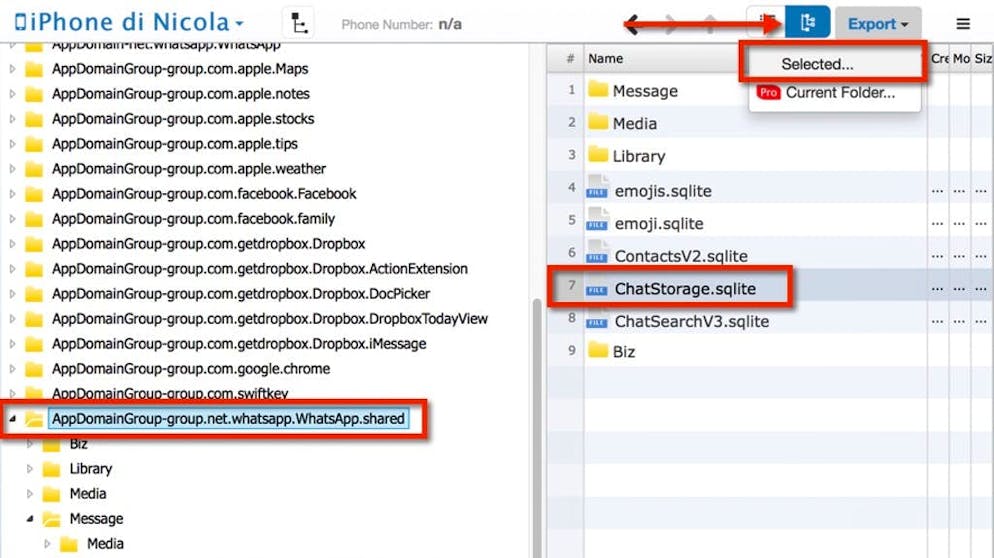The width and height of the screenshot is (994, 558).
Task: Select AppDomainGroup-group.com.apple.stocks tree row
Action: (x=183, y=119)
